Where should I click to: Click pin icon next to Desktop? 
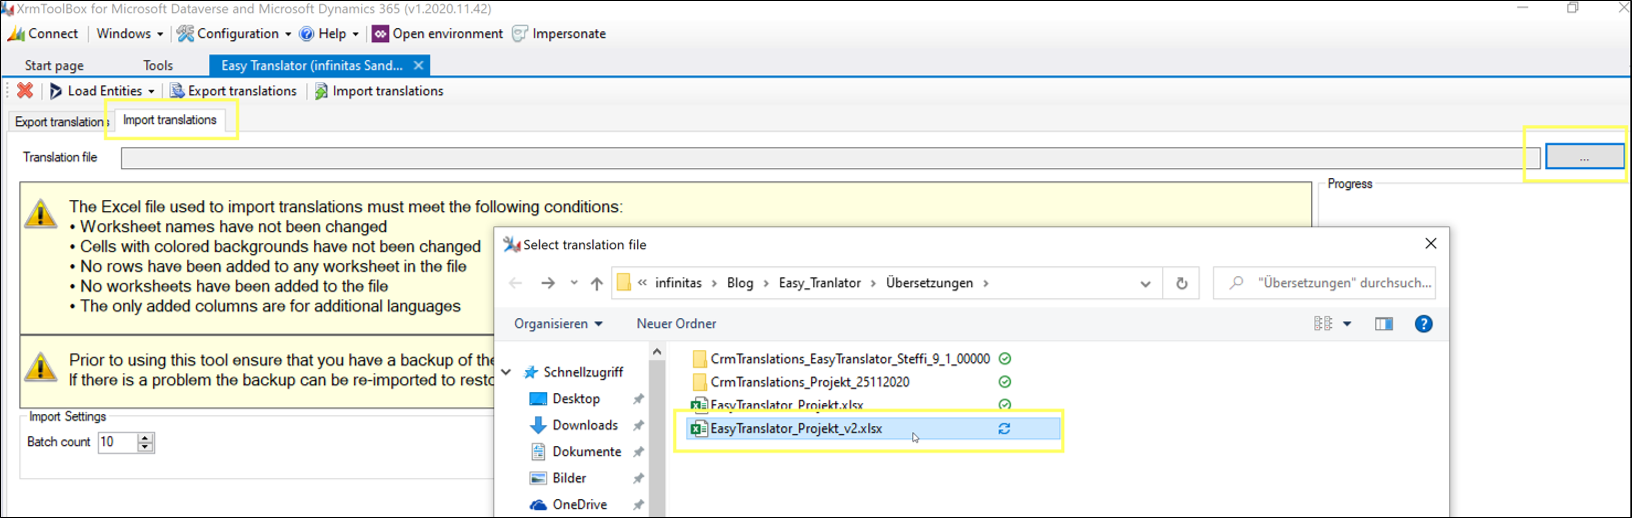coord(638,399)
